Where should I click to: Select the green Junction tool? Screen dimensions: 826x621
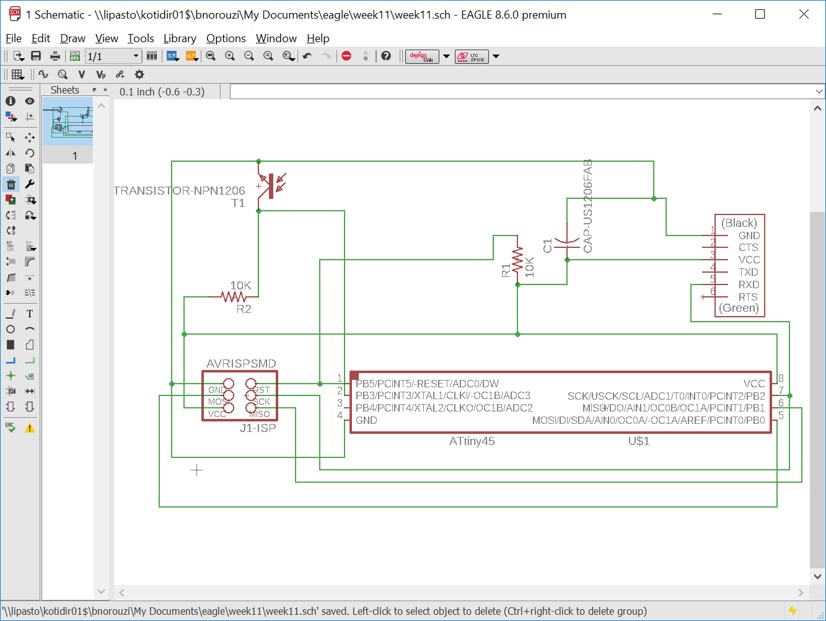11,376
